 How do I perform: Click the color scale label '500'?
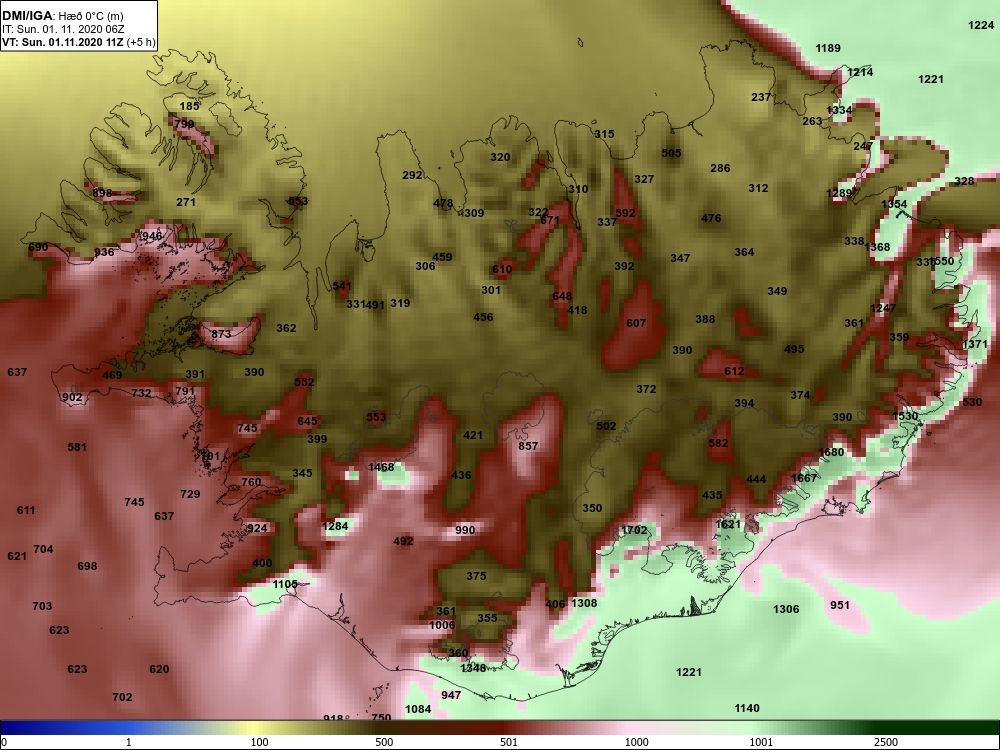click(x=384, y=742)
